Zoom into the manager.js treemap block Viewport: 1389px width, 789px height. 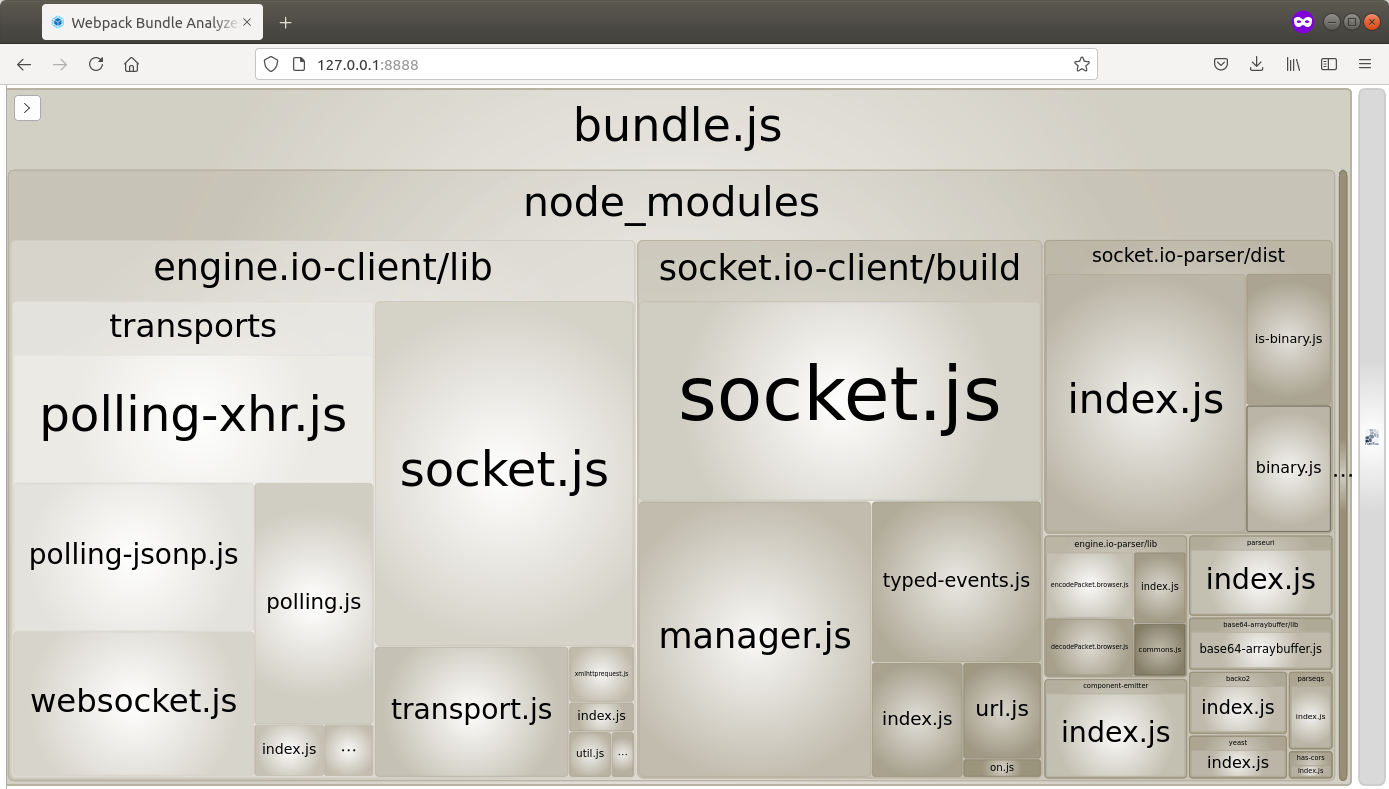click(x=755, y=635)
